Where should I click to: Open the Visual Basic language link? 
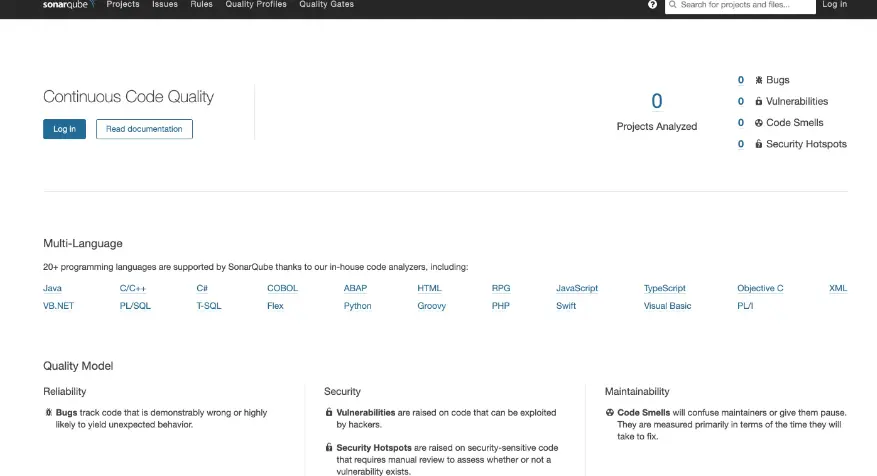pos(667,306)
